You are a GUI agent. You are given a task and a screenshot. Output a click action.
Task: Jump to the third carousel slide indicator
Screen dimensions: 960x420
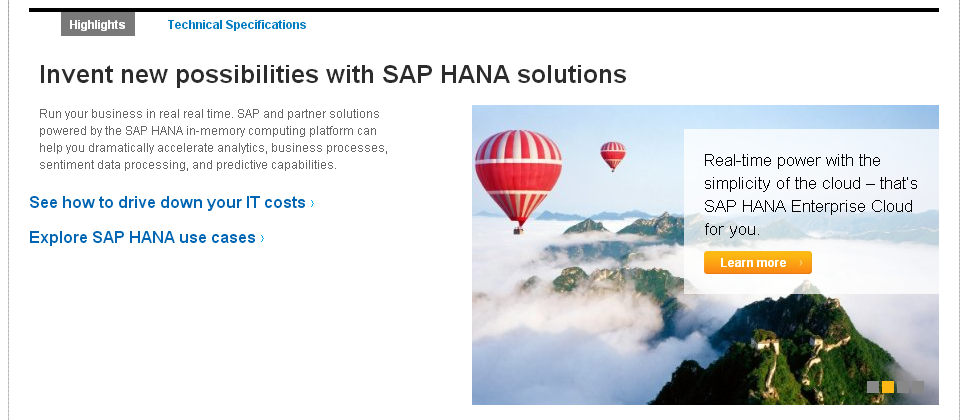point(903,387)
